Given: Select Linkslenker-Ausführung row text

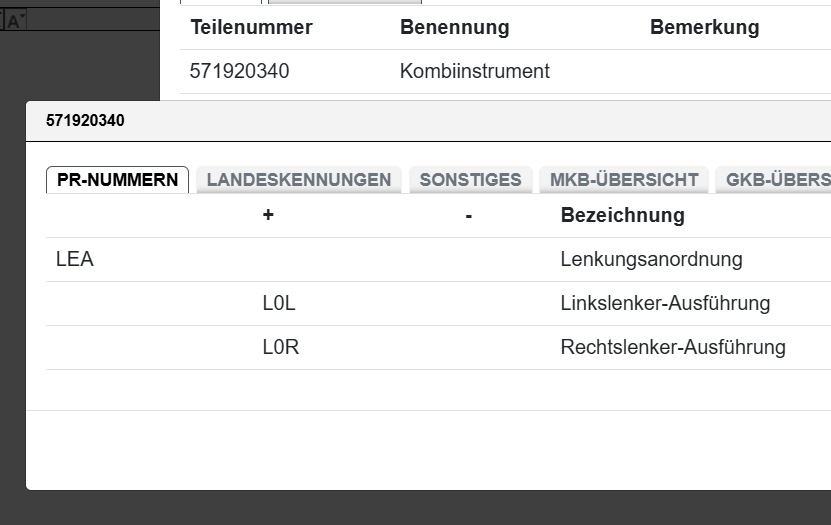Looking at the screenshot, I should 665,304.
